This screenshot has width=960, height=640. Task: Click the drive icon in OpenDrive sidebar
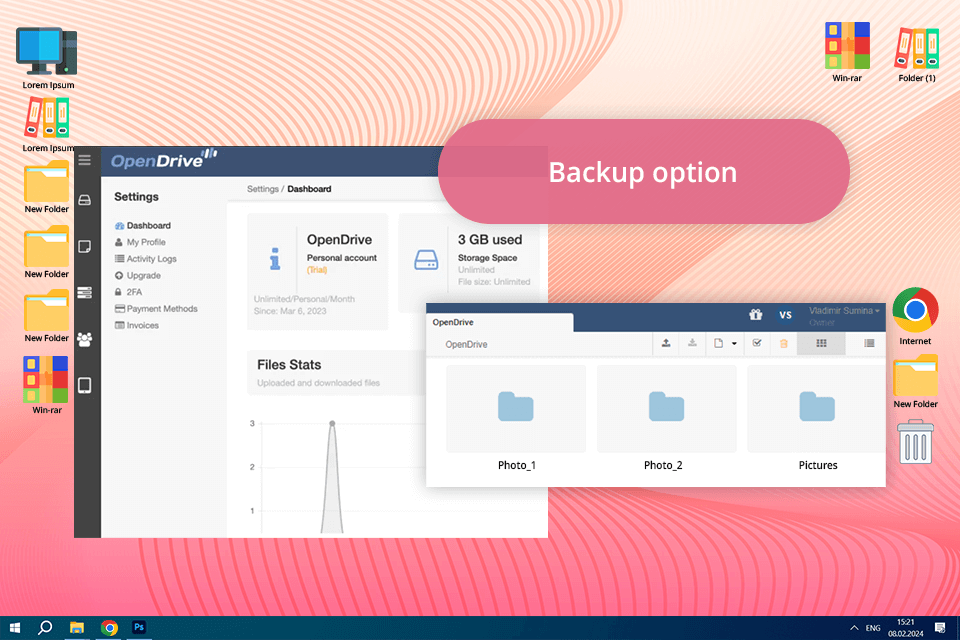(x=84, y=200)
